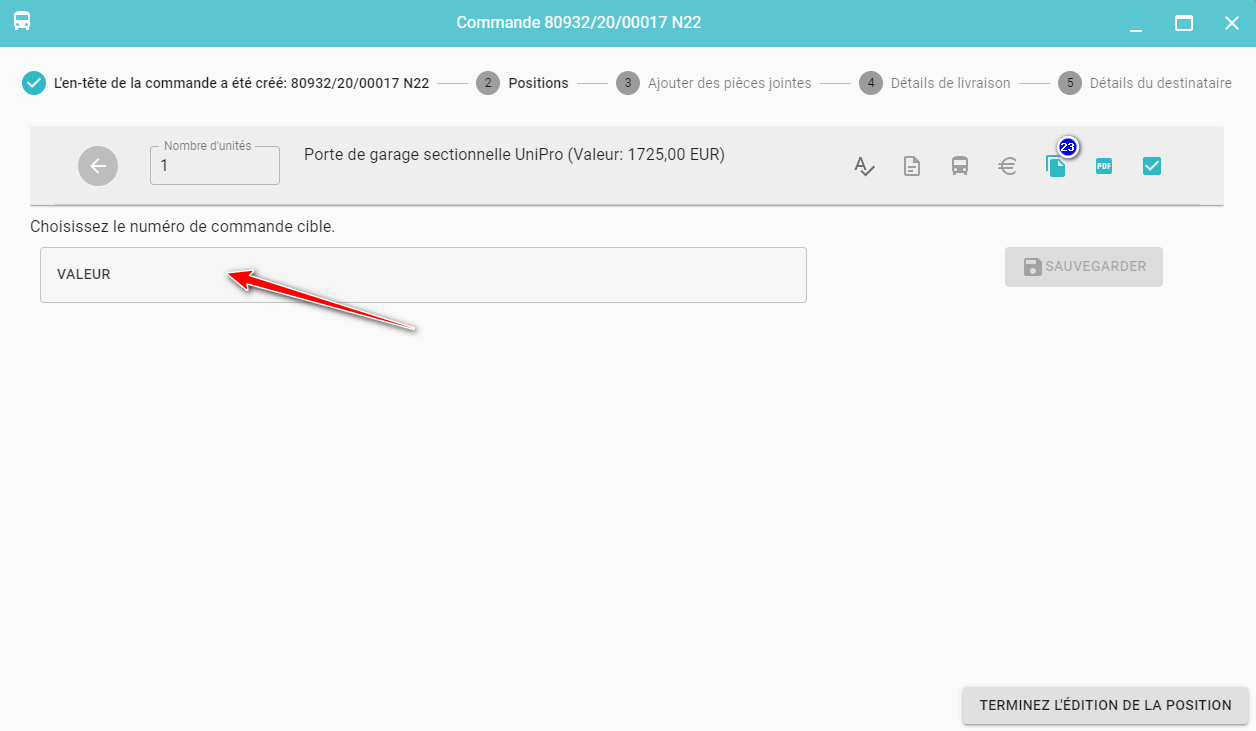Go to step 4 Détails de livraison
Viewport: 1256px width, 731px height.
click(935, 83)
